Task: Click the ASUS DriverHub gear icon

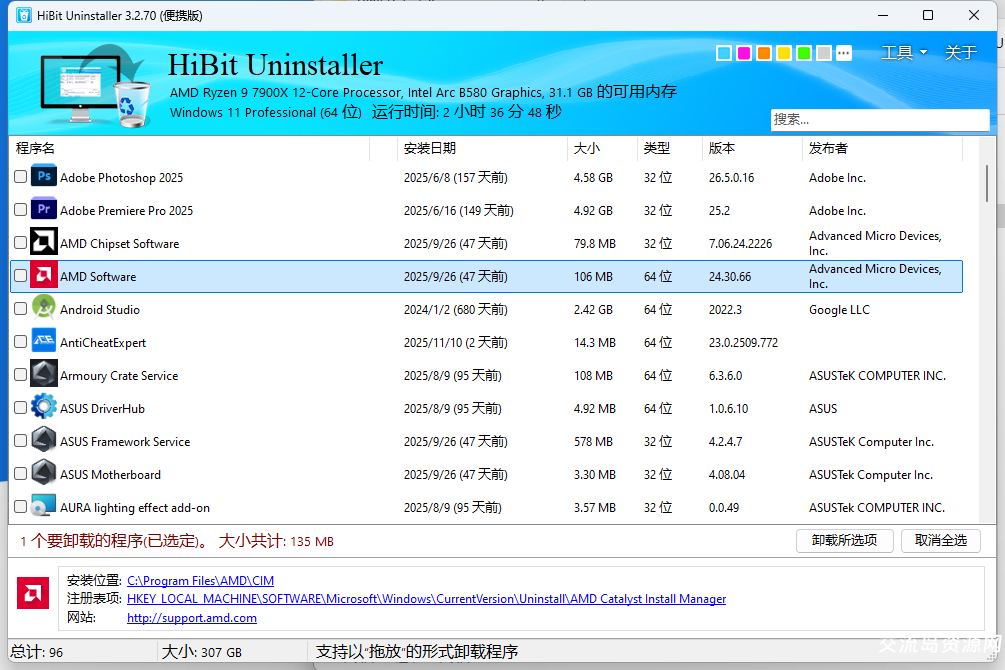Action: tap(44, 408)
